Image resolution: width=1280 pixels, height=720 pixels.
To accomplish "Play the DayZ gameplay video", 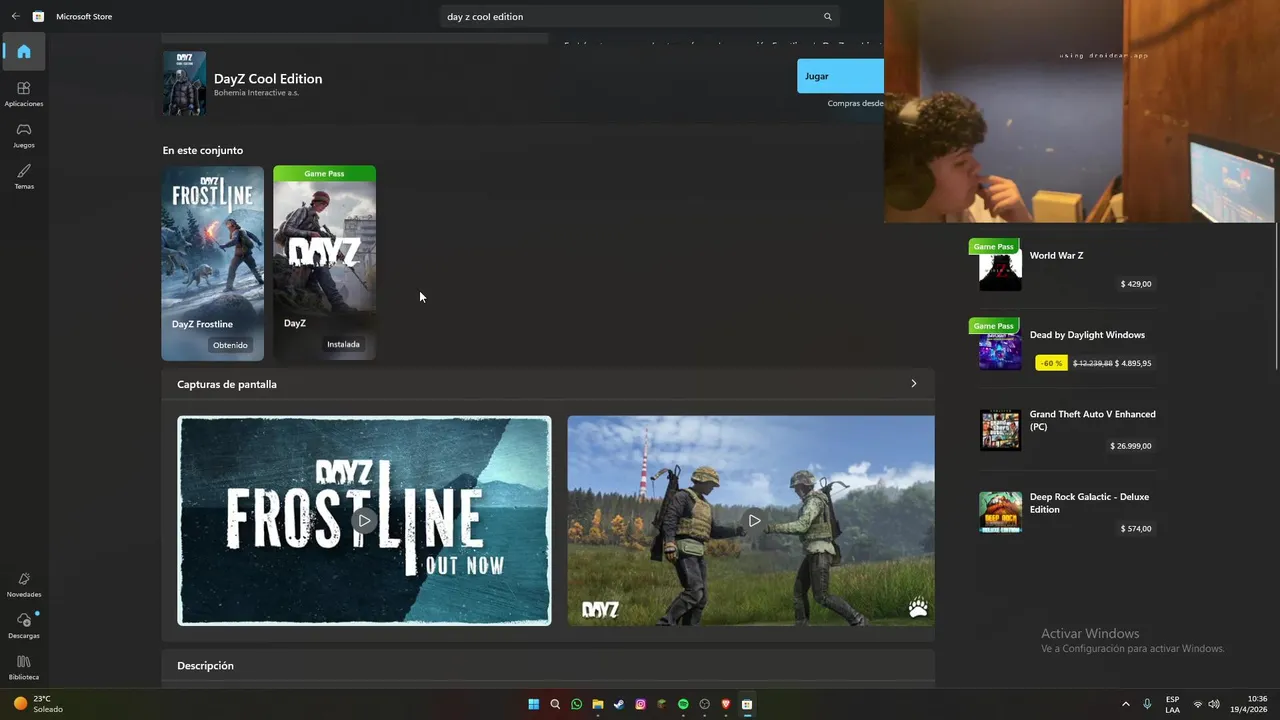I will pyautogui.click(x=754, y=520).
